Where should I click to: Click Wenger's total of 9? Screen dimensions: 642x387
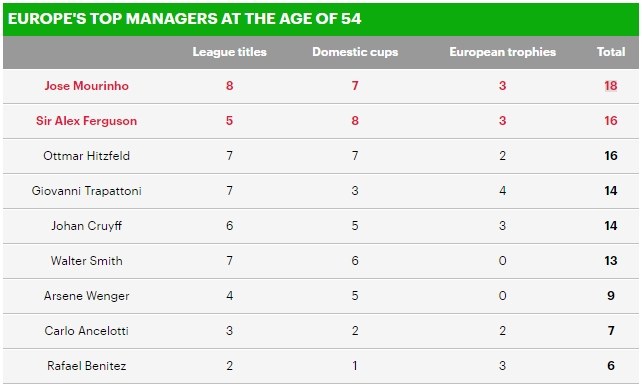tap(611, 296)
